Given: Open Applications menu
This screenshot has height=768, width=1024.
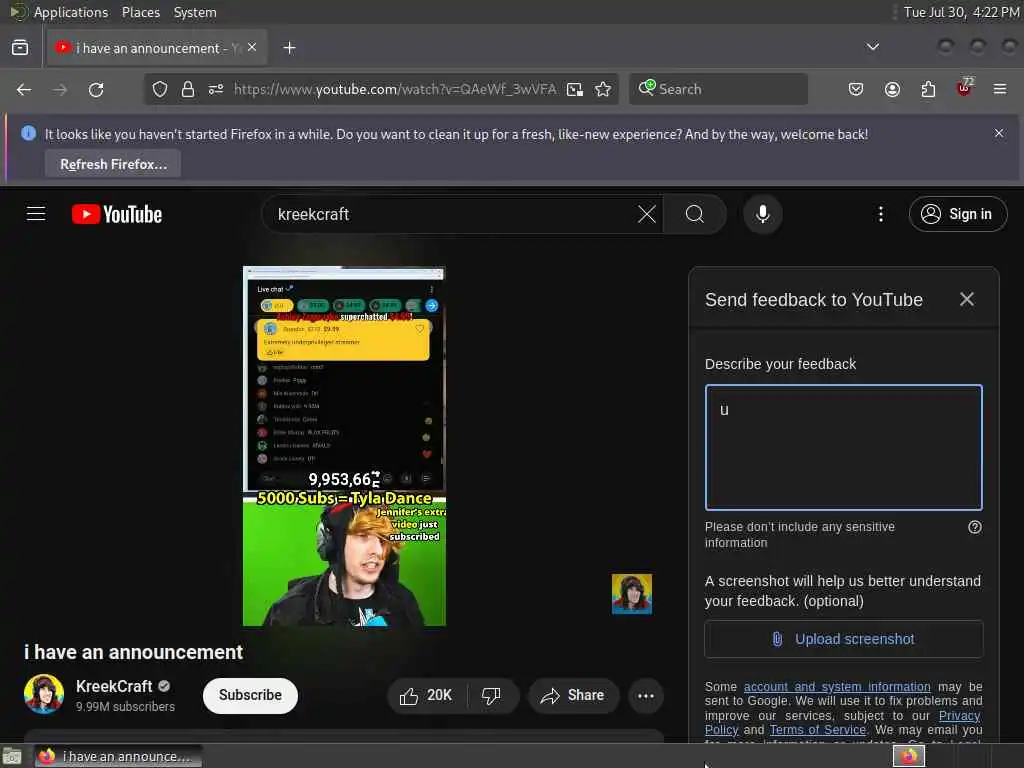Looking at the screenshot, I should (x=70, y=12).
